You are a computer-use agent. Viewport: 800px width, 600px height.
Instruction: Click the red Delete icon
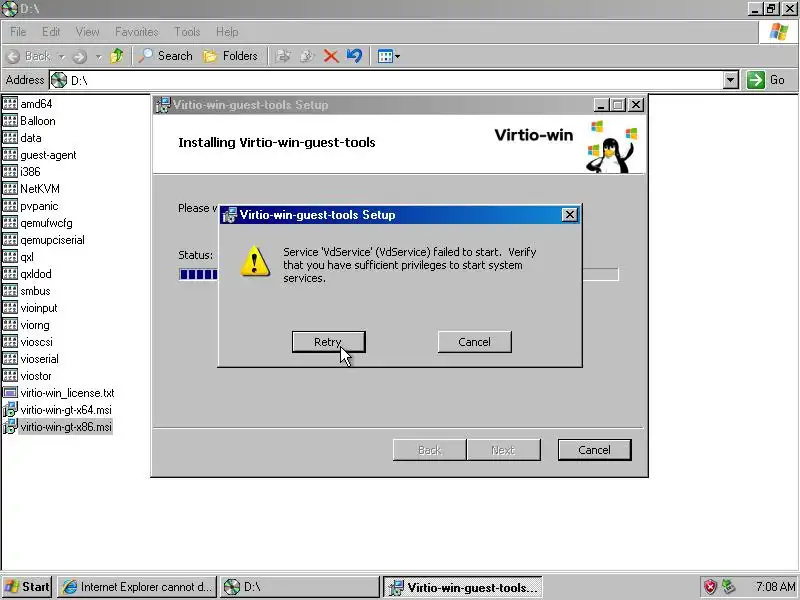click(x=331, y=56)
